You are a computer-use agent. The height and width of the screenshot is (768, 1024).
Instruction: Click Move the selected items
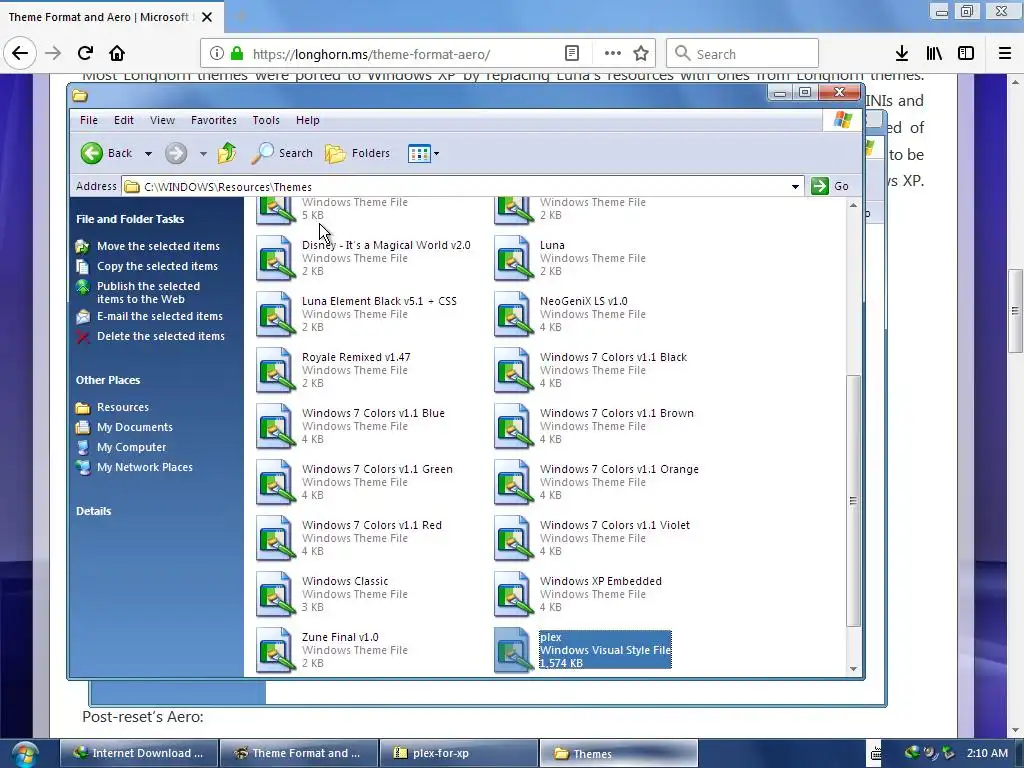(158, 246)
